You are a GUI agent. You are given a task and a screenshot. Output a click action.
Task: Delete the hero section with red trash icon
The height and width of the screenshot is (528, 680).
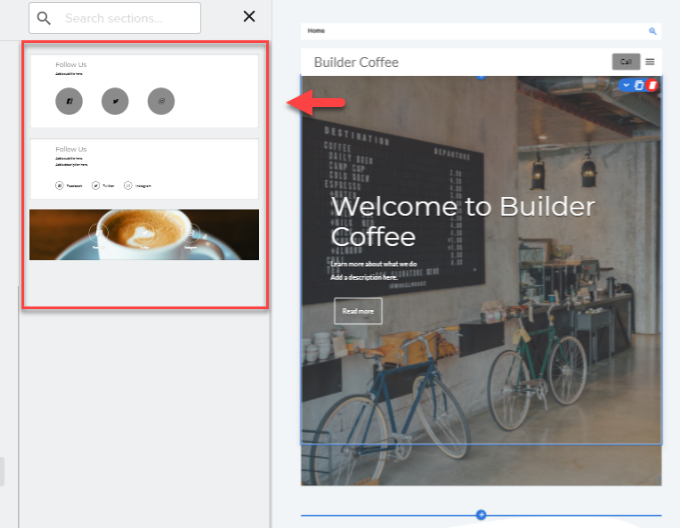coord(652,85)
